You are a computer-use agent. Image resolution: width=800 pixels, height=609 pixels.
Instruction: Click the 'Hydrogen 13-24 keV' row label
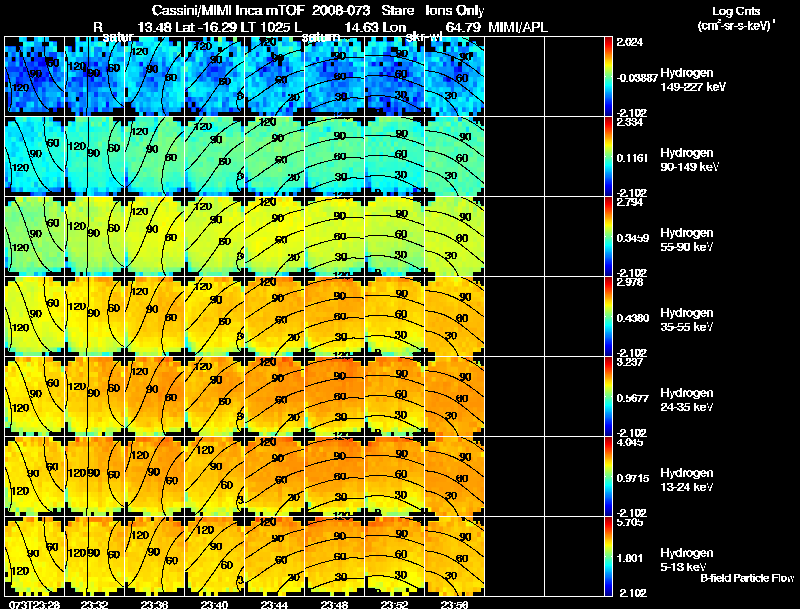[x=687, y=480]
